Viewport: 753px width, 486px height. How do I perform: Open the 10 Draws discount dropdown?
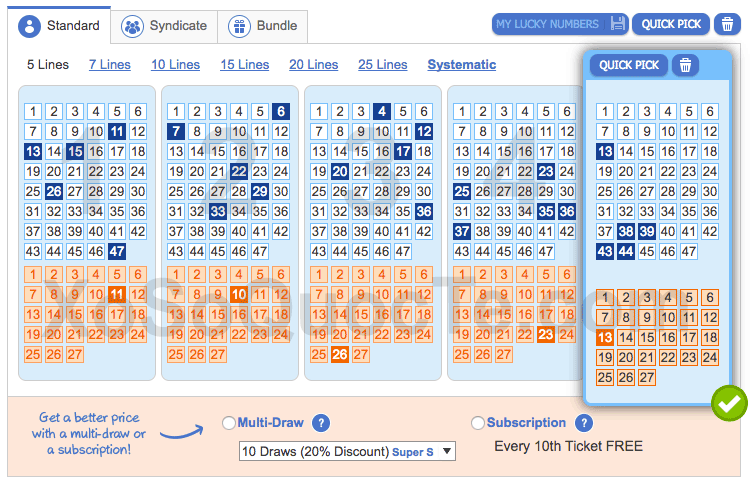pyautogui.click(x=347, y=452)
